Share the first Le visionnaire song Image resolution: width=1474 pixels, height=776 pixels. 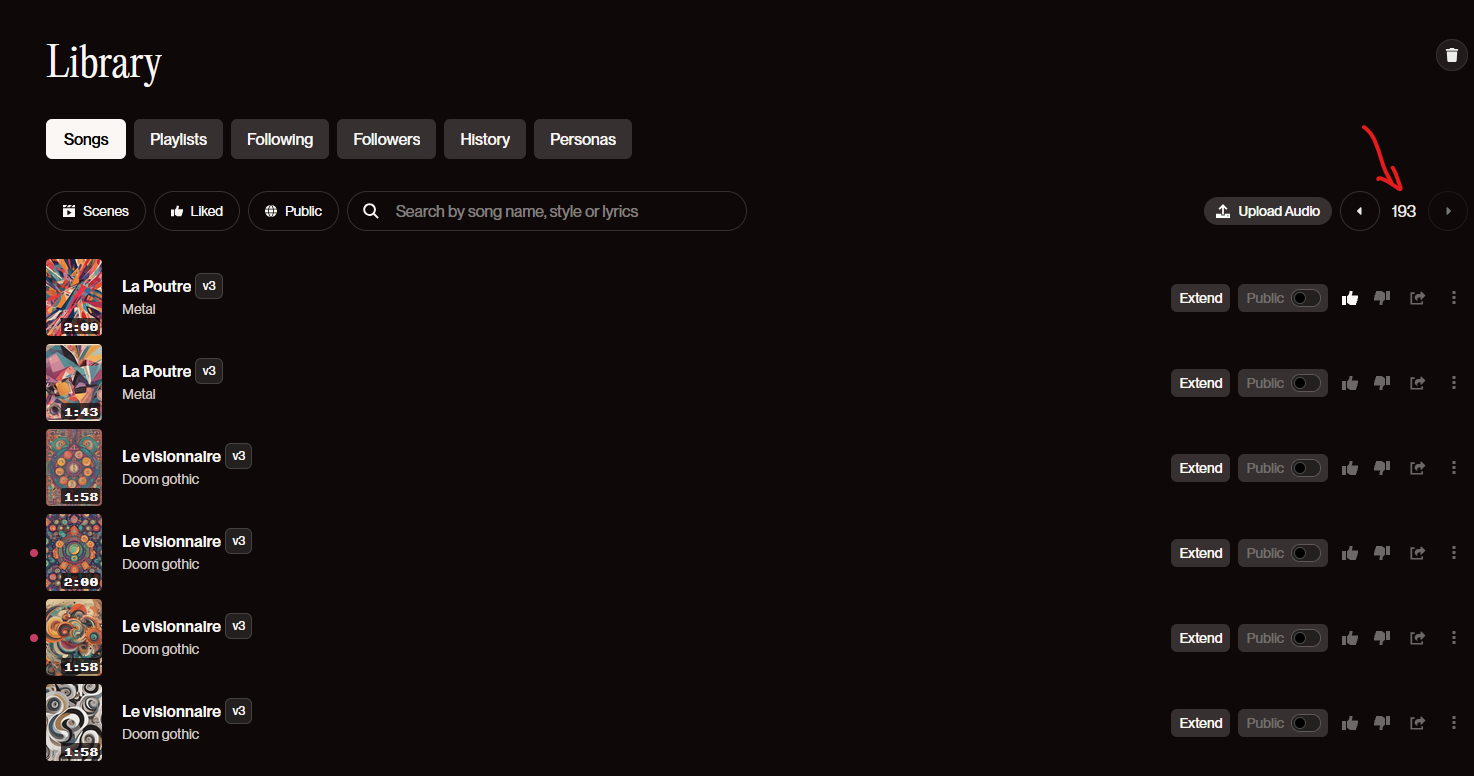point(1417,468)
